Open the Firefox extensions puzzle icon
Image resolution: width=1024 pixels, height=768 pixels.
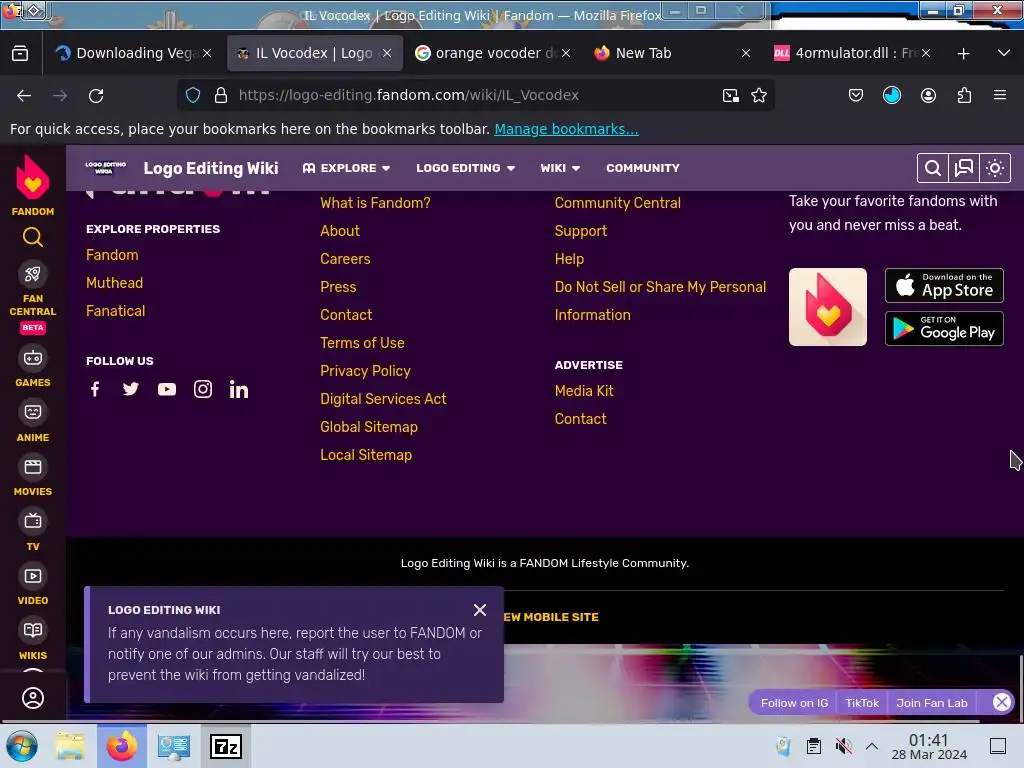[x=964, y=95]
